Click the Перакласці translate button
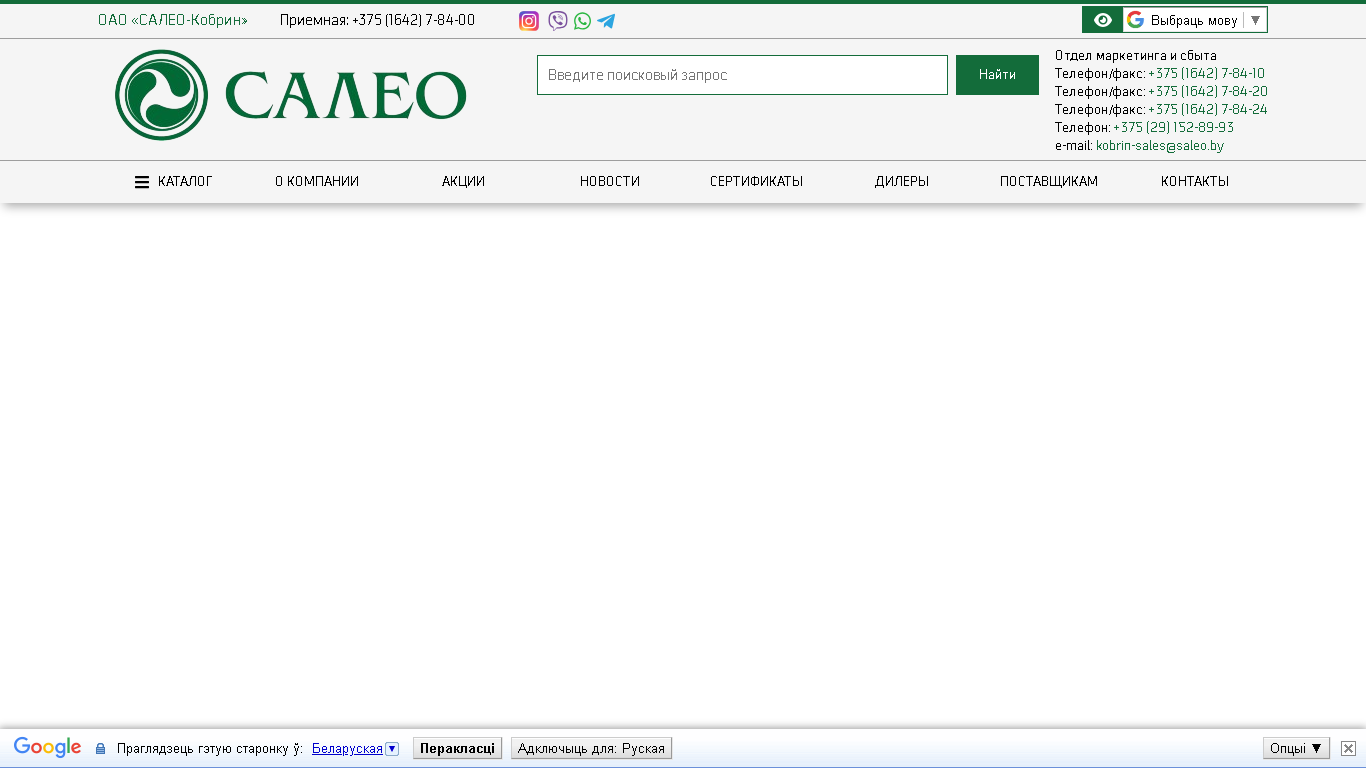The image size is (1366, 768). pyautogui.click(x=457, y=748)
